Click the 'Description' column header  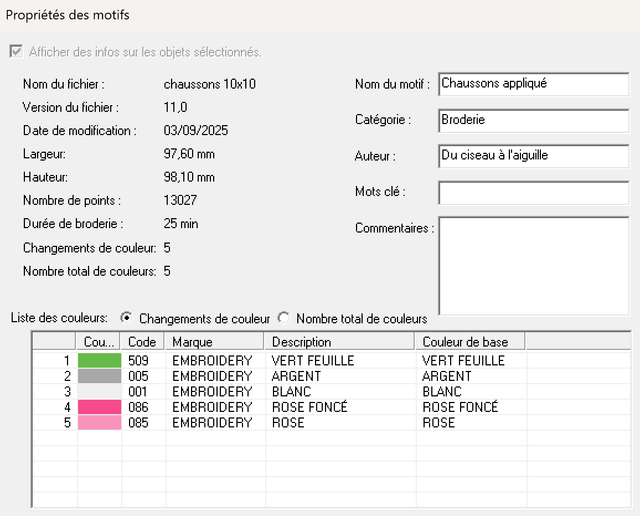tap(340, 342)
